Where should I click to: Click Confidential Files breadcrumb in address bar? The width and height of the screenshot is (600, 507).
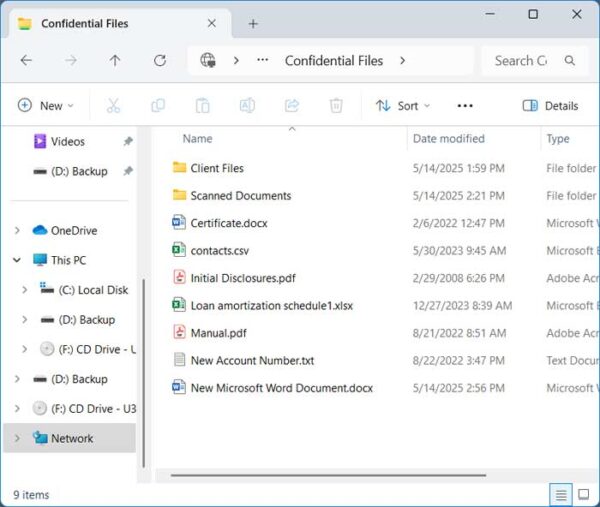point(334,60)
